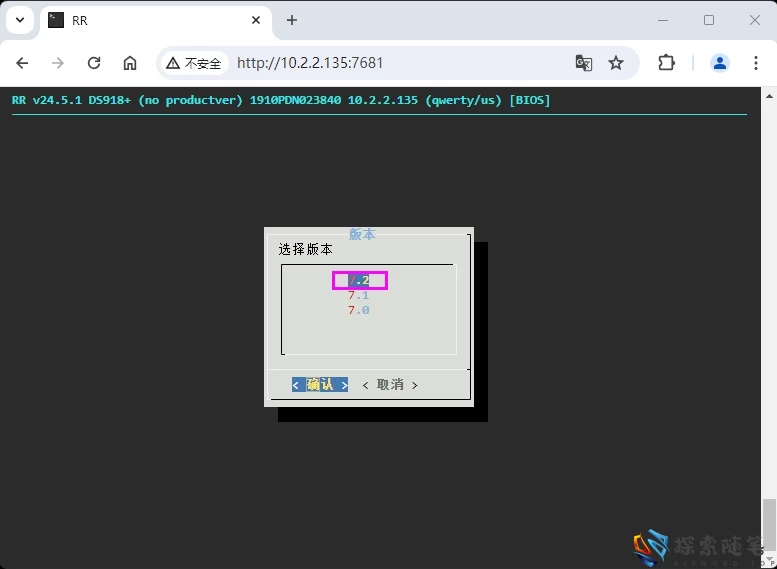The height and width of the screenshot is (569, 777).
Task: Click the address bar URL field
Action: click(x=400, y=63)
